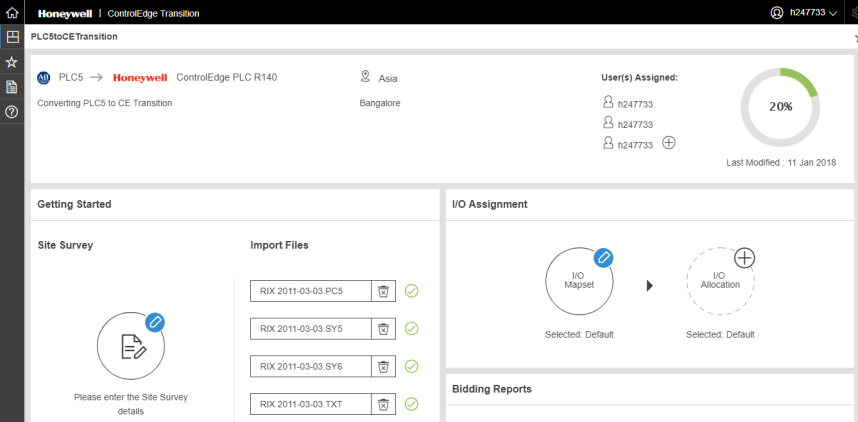Add I/O Allocation with the plus badge
This screenshot has width=858, height=422.
click(744, 257)
